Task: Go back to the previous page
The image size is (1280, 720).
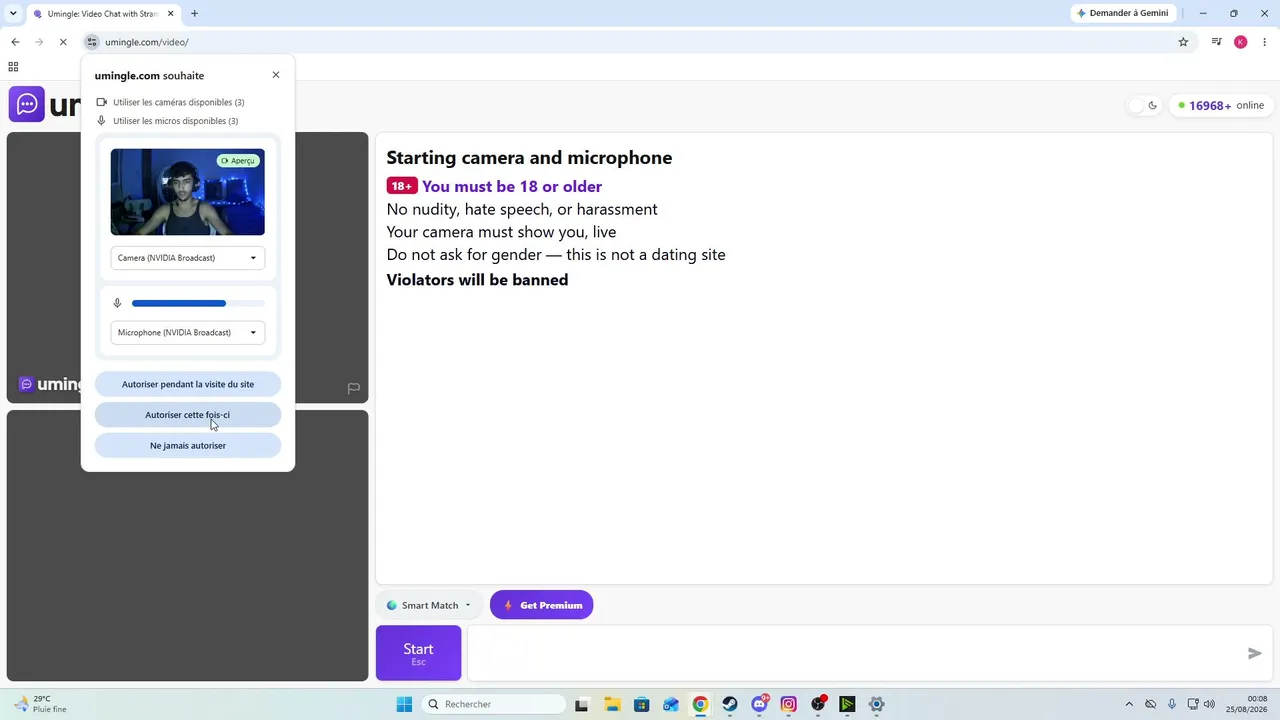Action: coord(15,42)
